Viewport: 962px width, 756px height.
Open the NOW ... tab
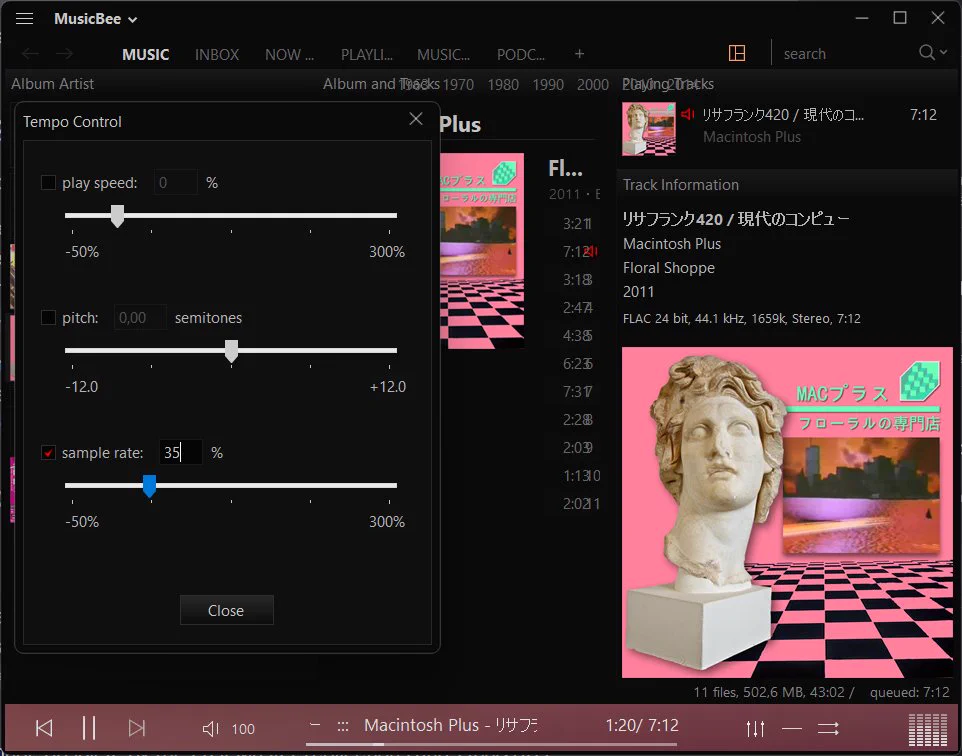click(x=289, y=55)
